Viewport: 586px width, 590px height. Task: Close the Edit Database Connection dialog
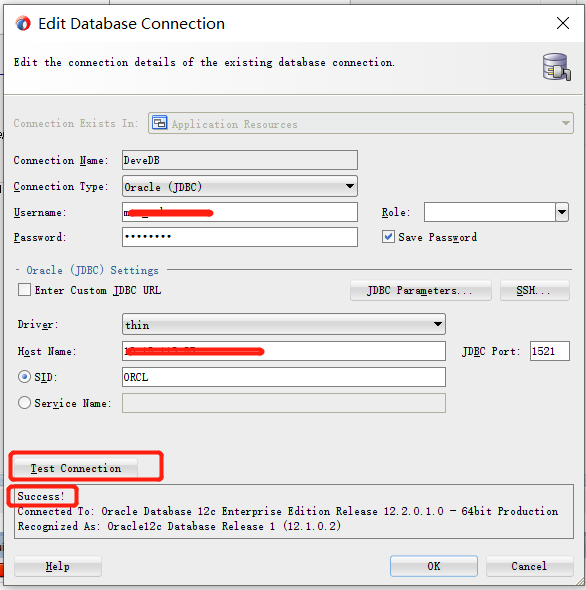(x=563, y=23)
